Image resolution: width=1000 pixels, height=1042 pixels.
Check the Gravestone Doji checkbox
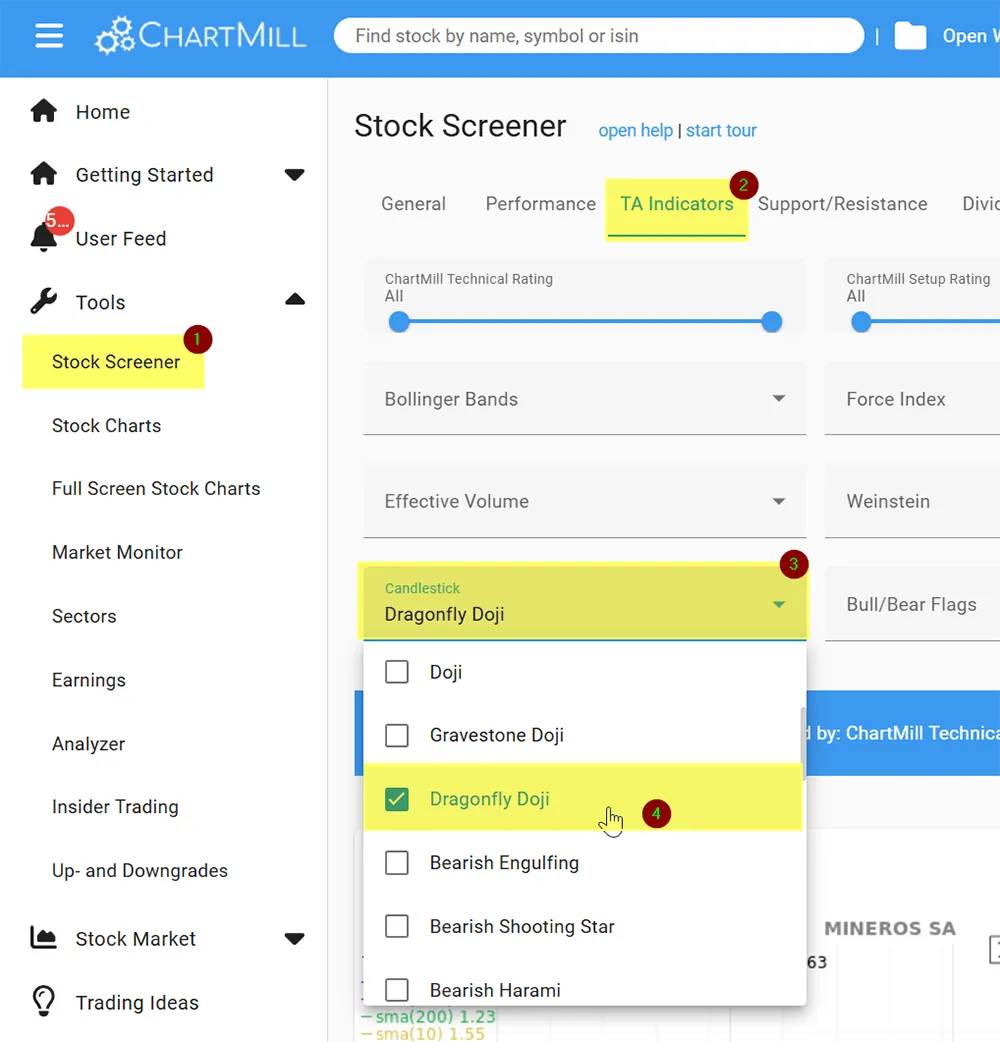[x=397, y=735]
